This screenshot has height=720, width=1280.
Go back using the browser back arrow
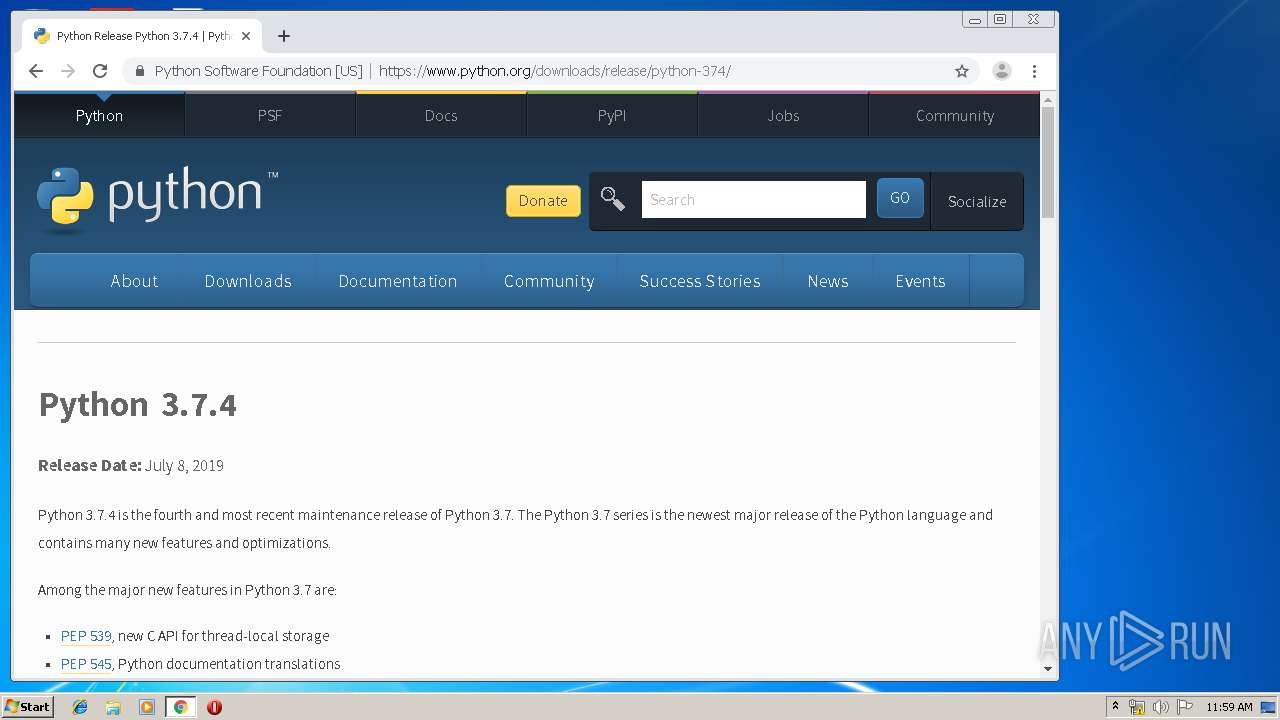coord(36,71)
